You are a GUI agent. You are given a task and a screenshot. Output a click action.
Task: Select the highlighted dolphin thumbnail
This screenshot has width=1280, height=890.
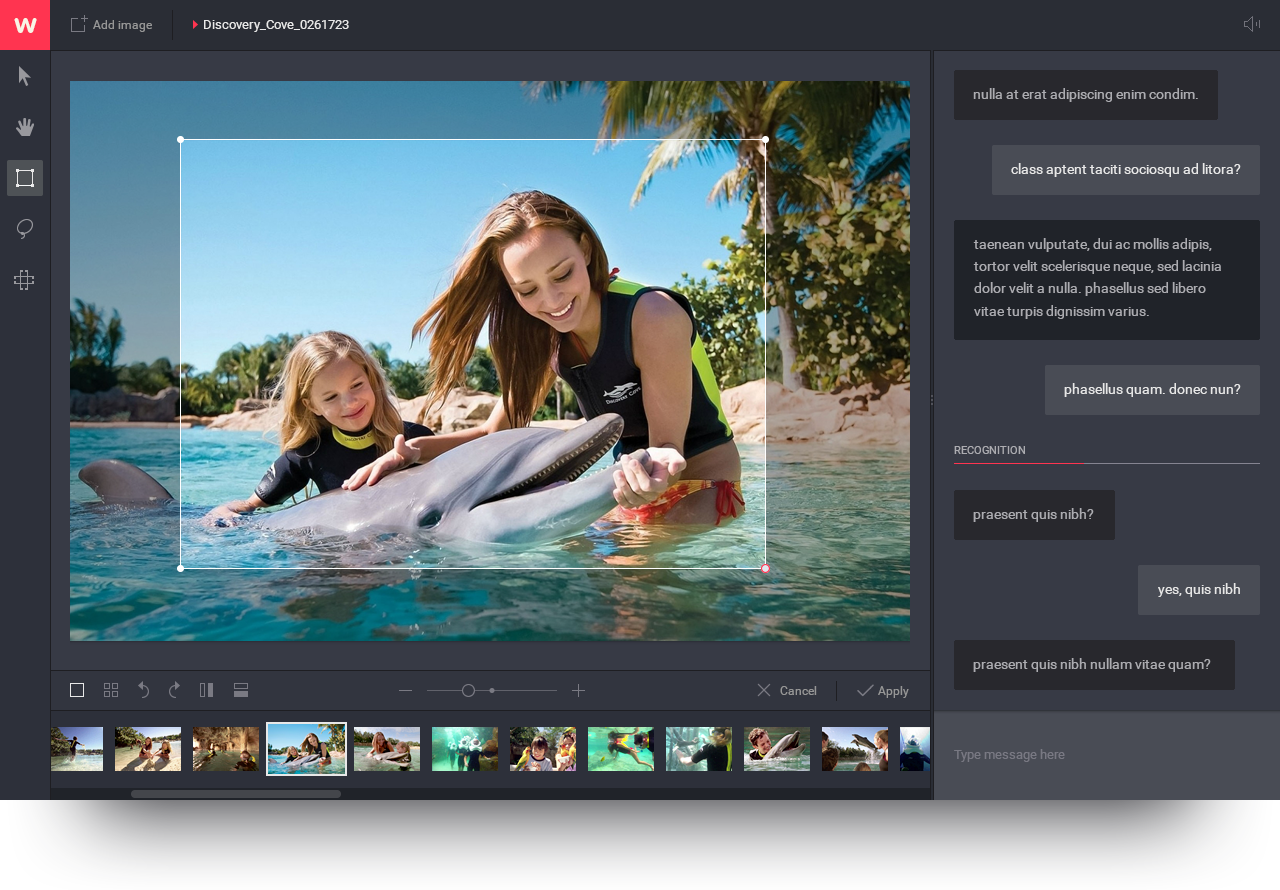pyautogui.click(x=307, y=749)
